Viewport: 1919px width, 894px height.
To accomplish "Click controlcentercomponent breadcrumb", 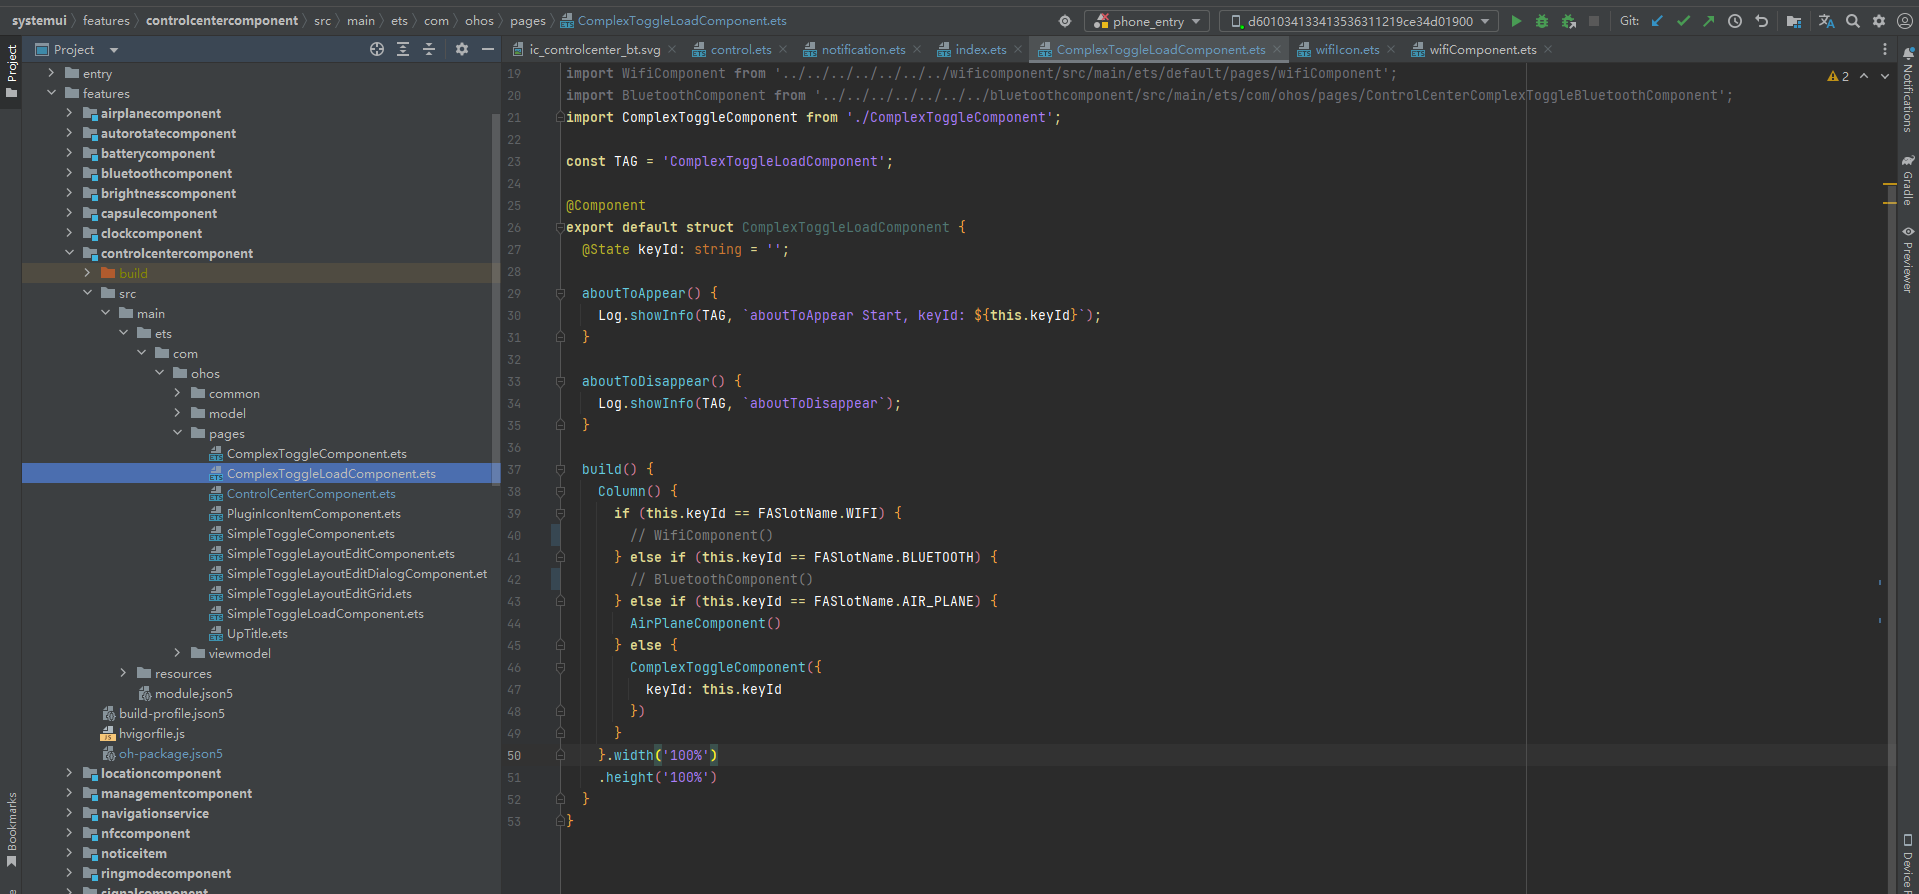I will tap(222, 20).
